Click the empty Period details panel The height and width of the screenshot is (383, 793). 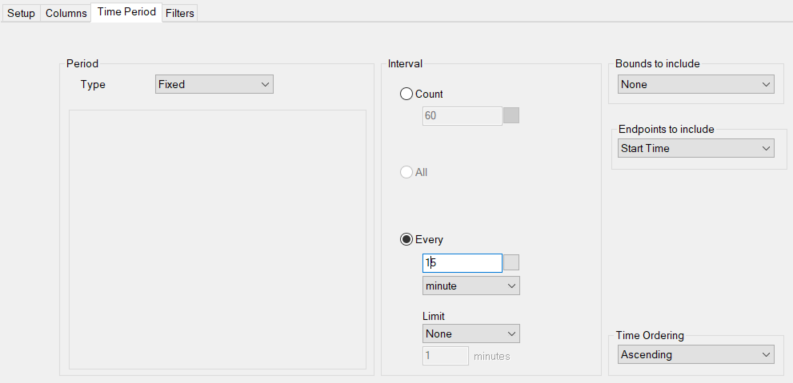pos(217,240)
